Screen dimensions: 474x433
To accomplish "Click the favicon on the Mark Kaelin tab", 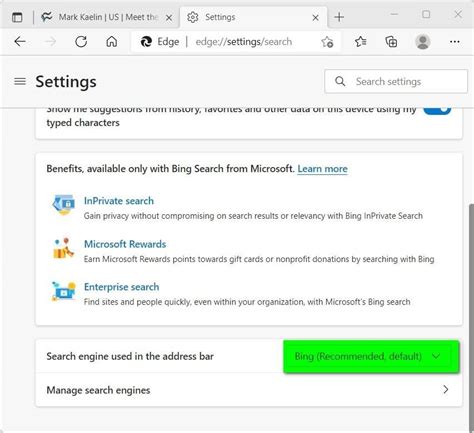I will [x=47, y=17].
